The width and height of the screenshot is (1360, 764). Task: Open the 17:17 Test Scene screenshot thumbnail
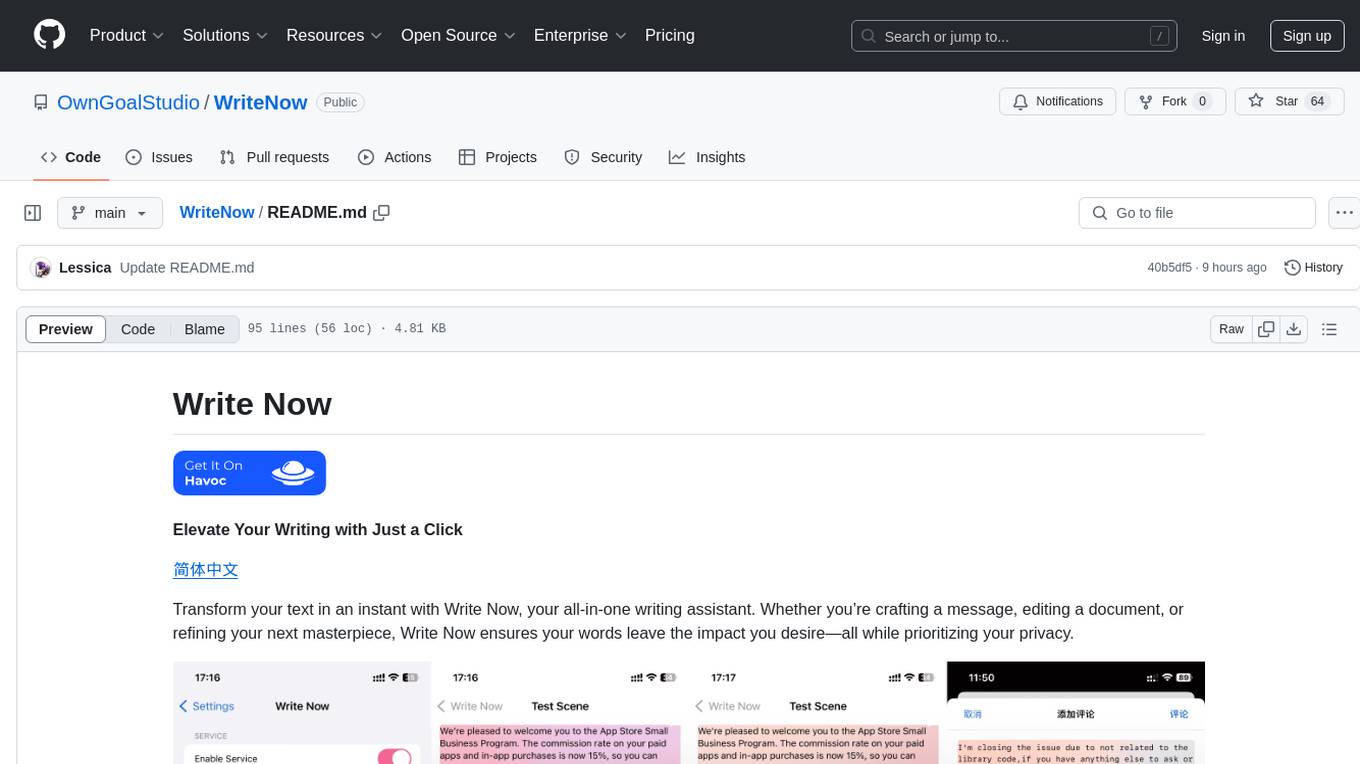(818, 713)
